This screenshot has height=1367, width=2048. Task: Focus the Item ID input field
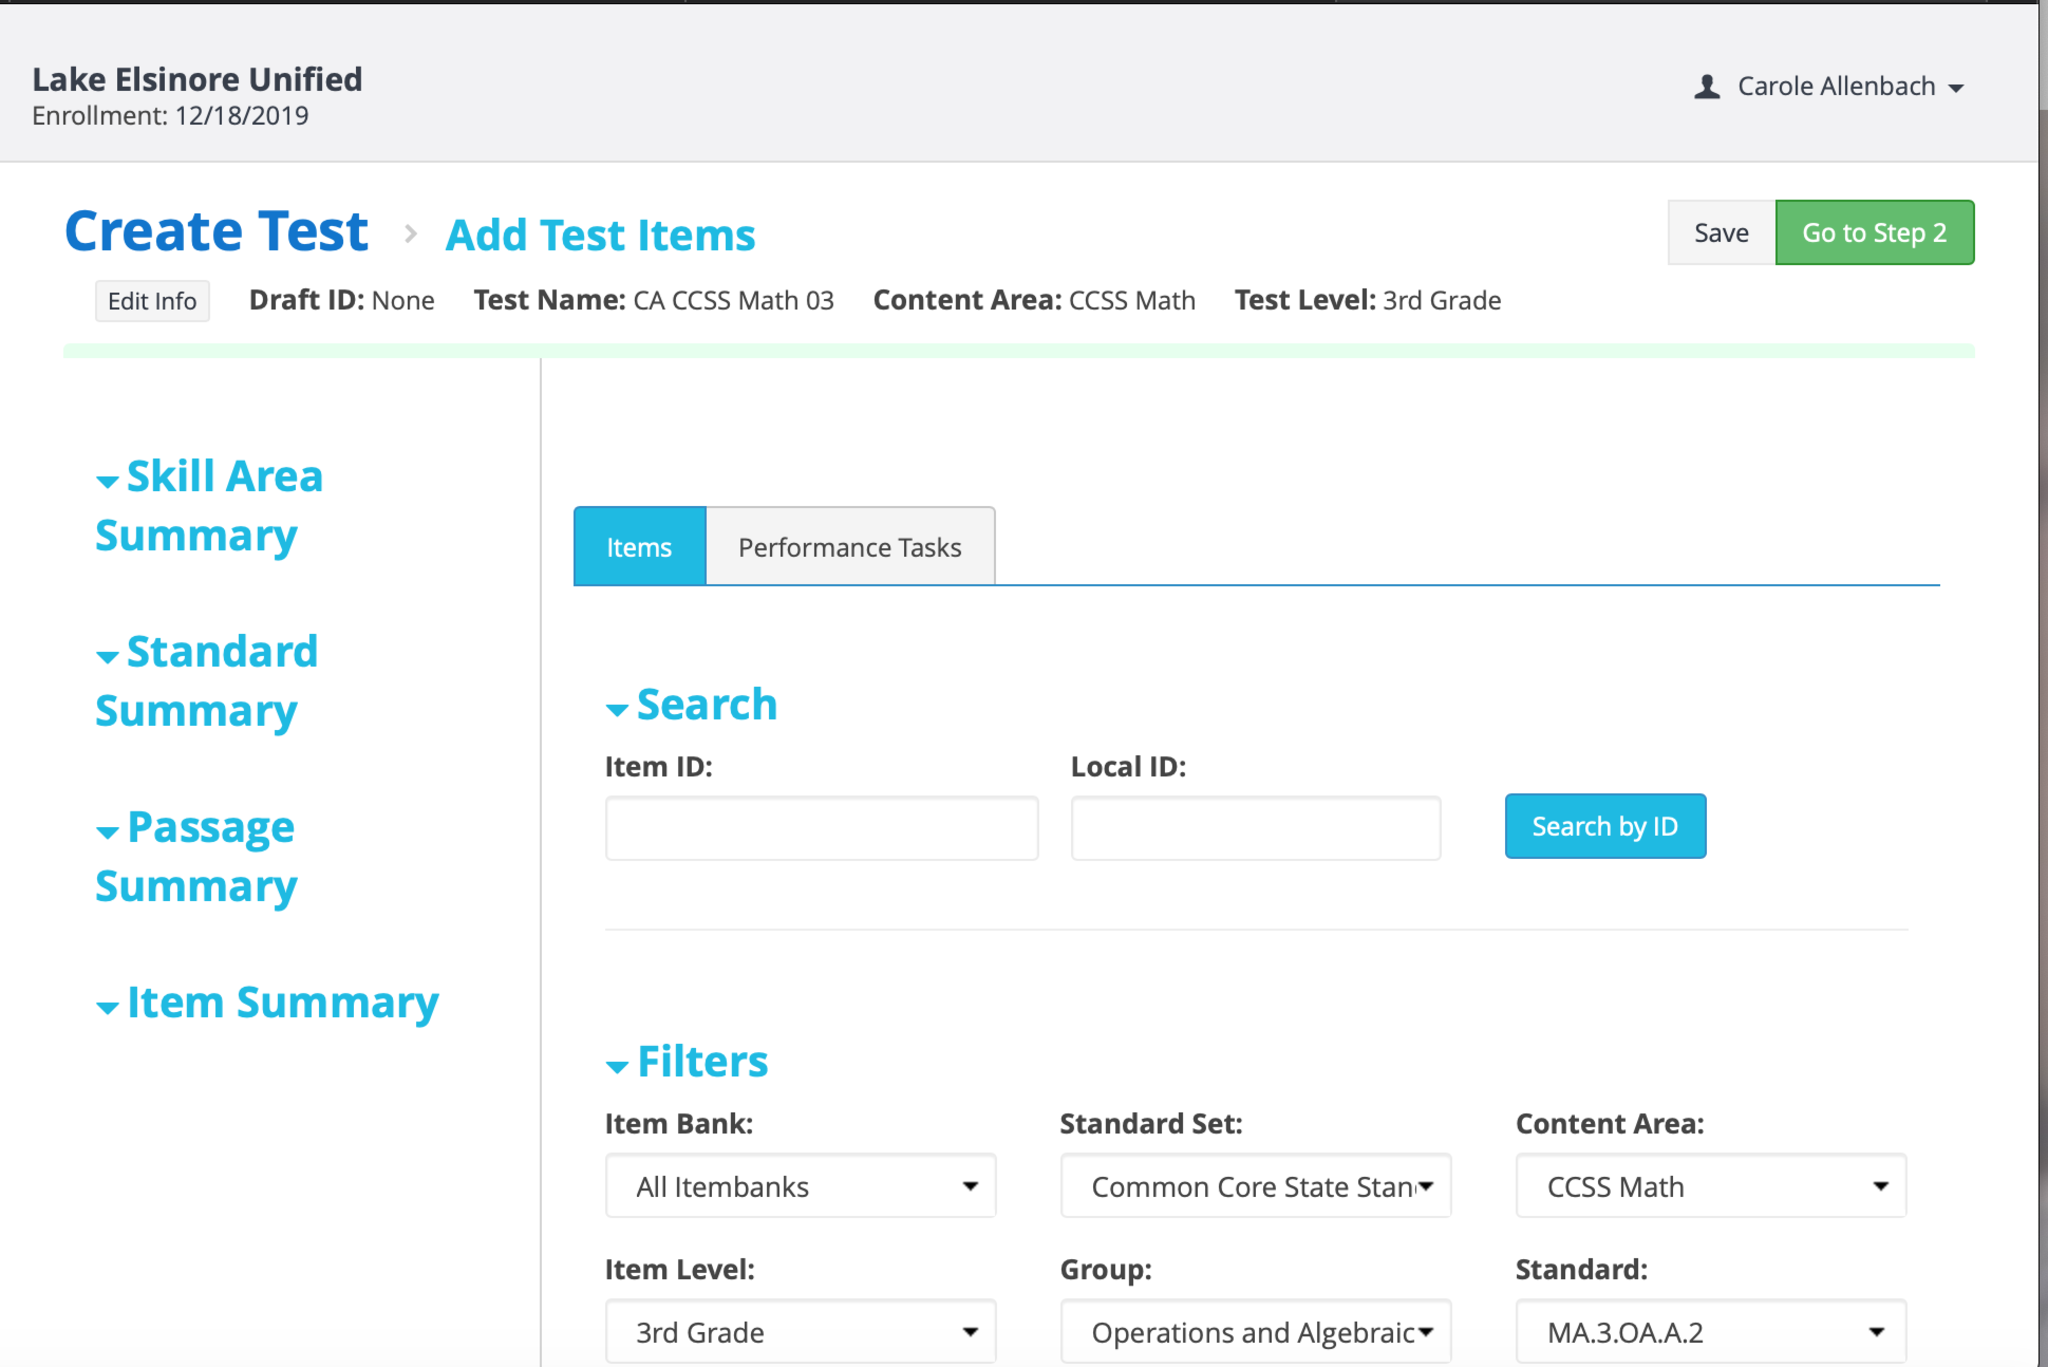(x=821, y=828)
